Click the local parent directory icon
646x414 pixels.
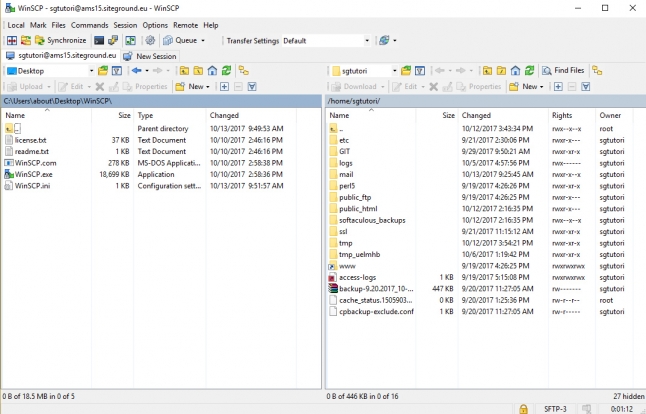click(184, 71)
